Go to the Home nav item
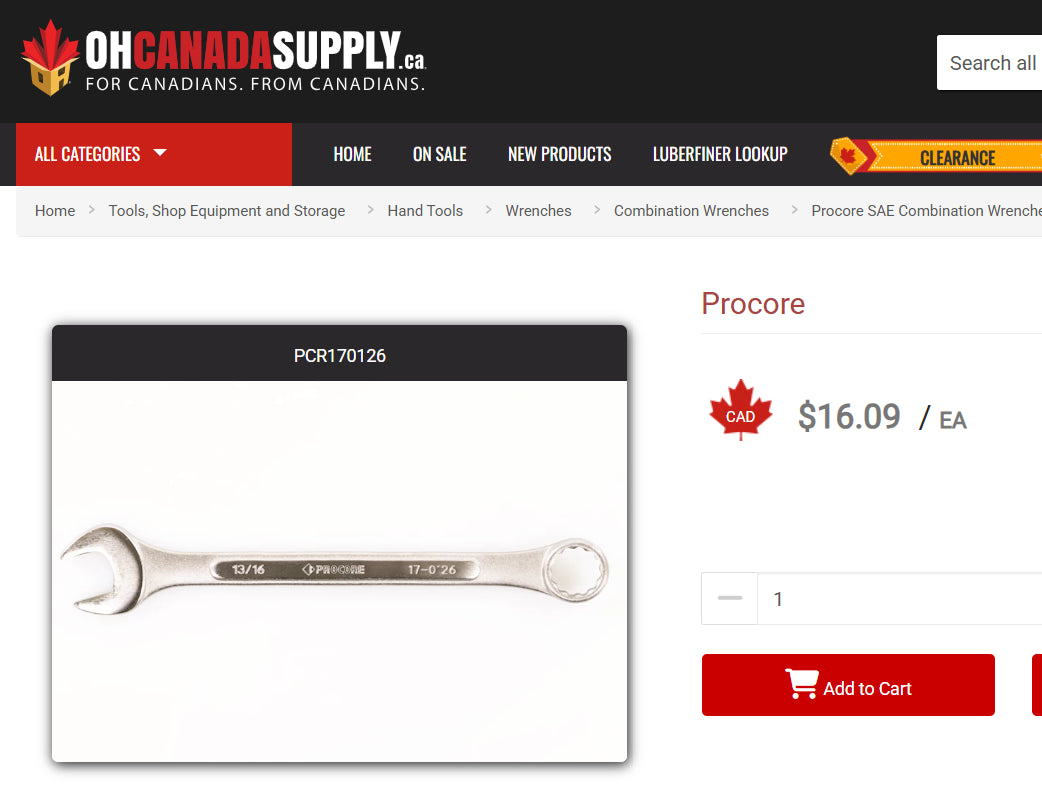Viewport: 1042px width, 799px height. [352, 154]
